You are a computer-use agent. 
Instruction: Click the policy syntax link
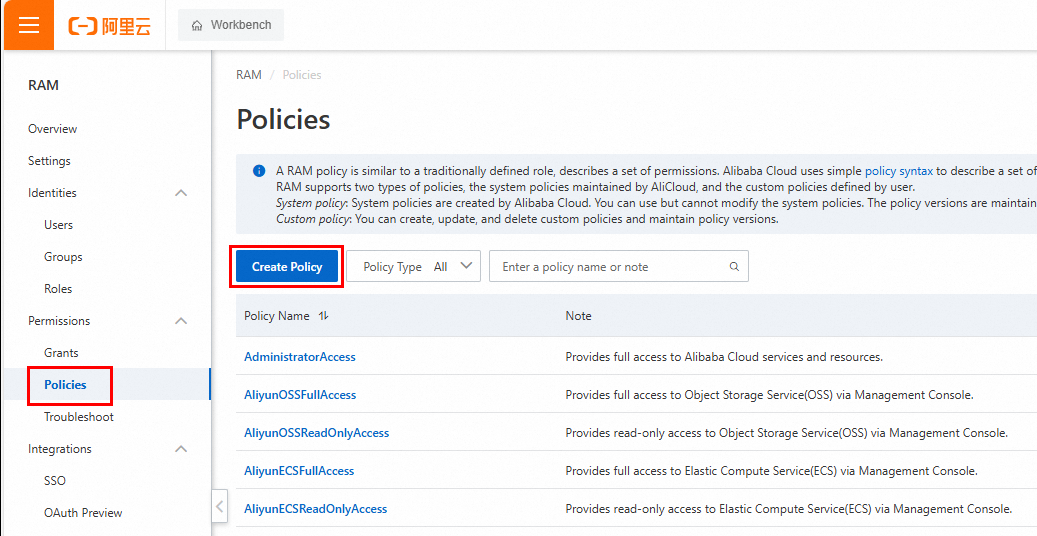[898, 171]
